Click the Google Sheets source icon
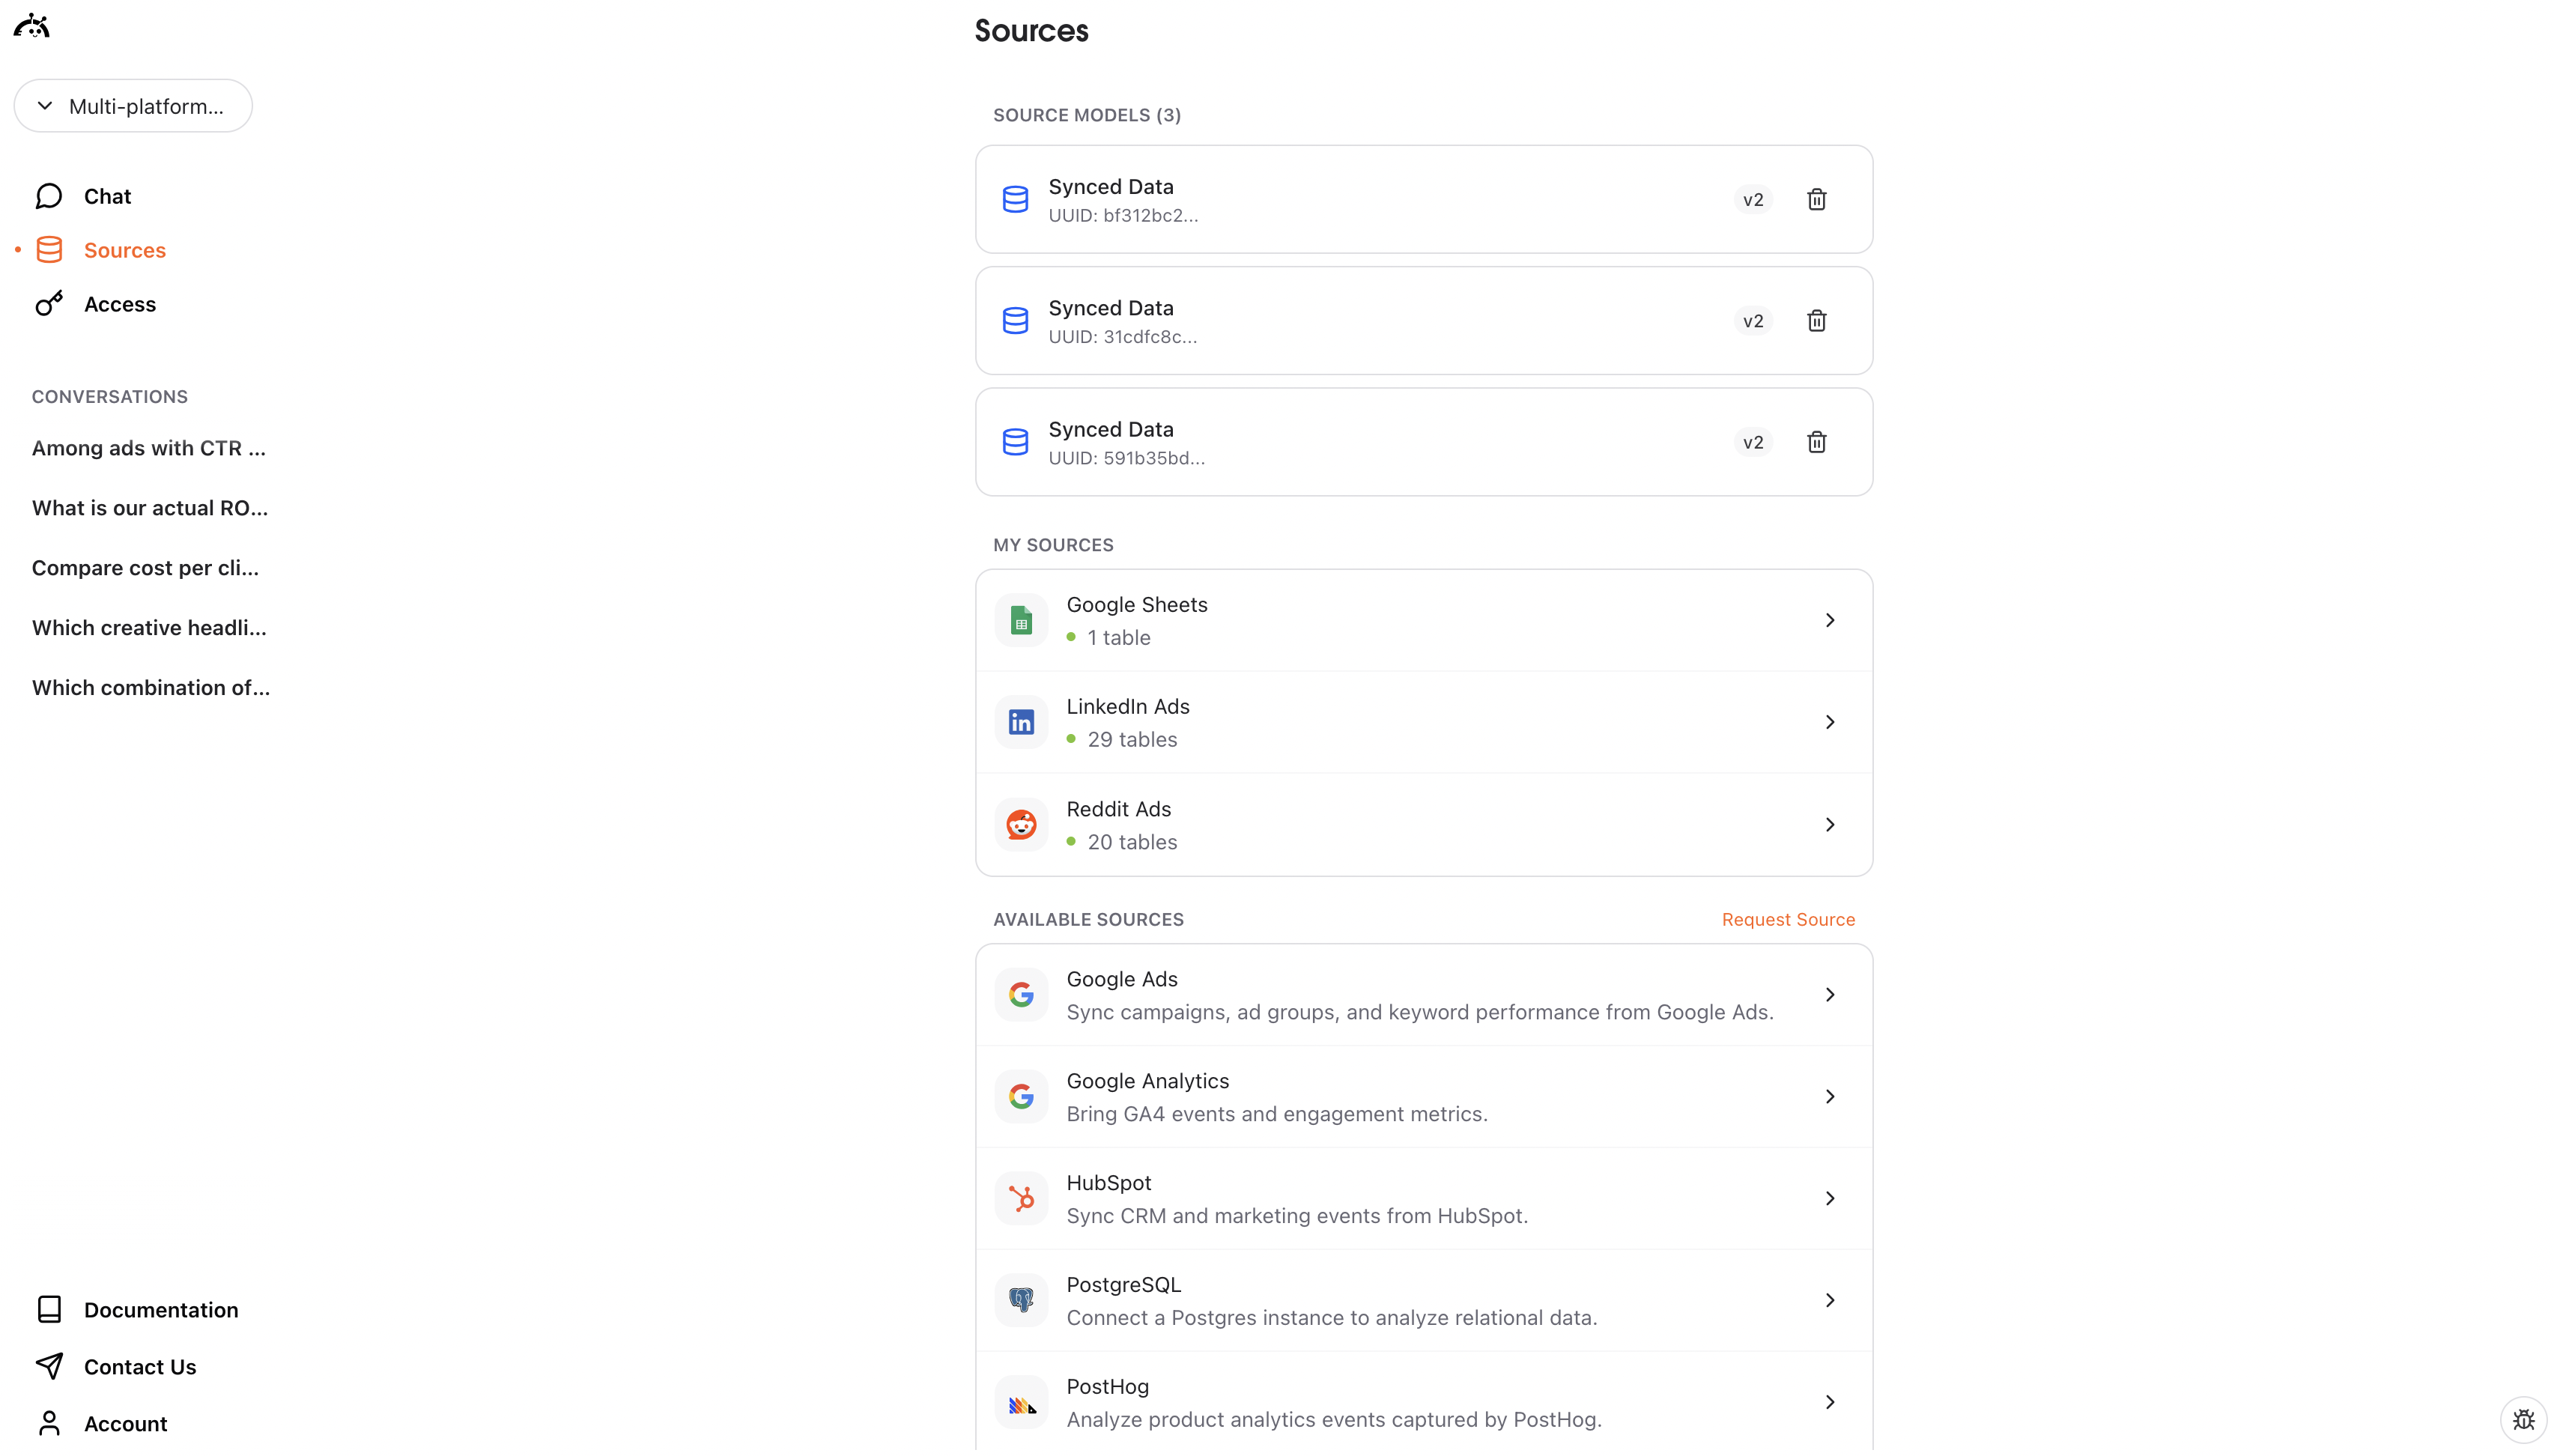Viewport: 2554px width, 1456px height. 1020,621
